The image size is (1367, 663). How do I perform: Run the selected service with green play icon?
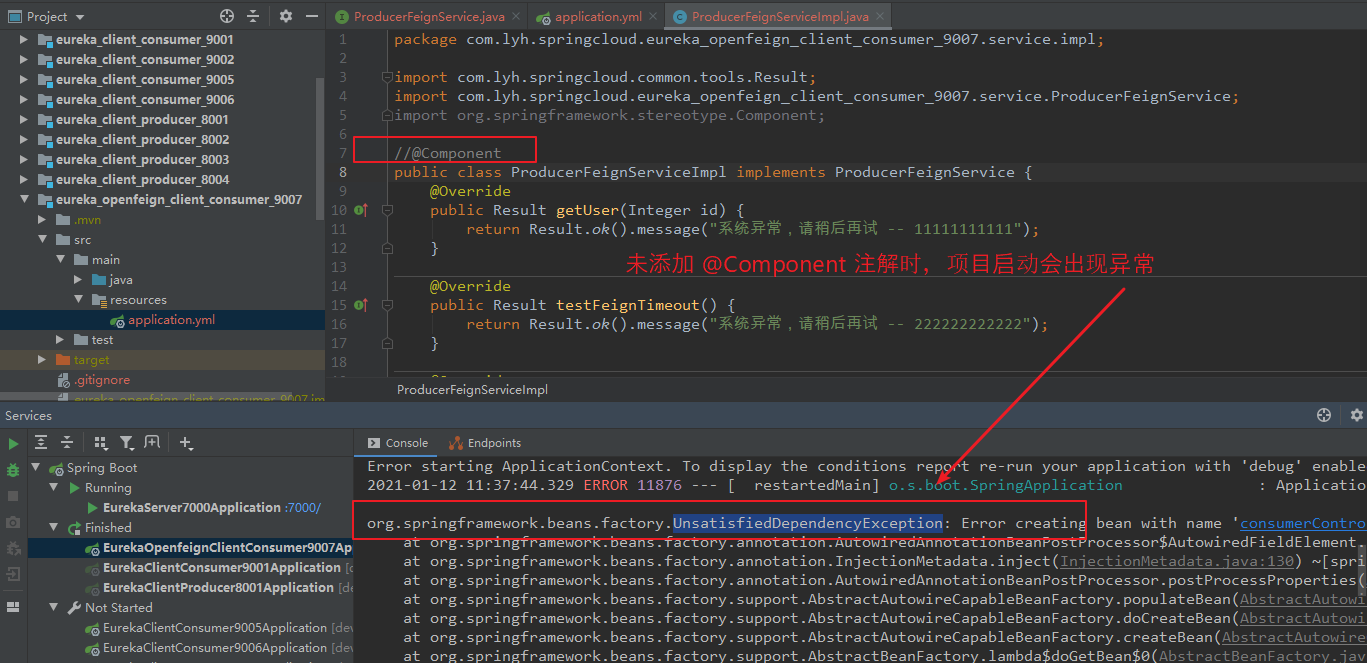point(13,443)
